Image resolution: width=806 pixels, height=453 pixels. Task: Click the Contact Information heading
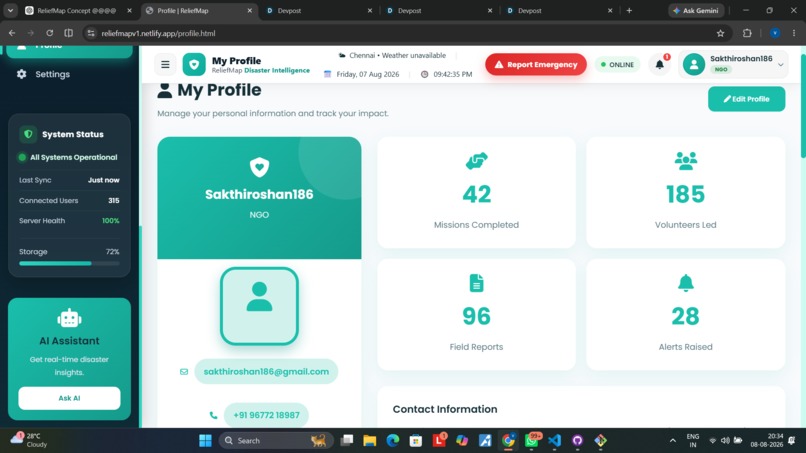click(445, 409)
